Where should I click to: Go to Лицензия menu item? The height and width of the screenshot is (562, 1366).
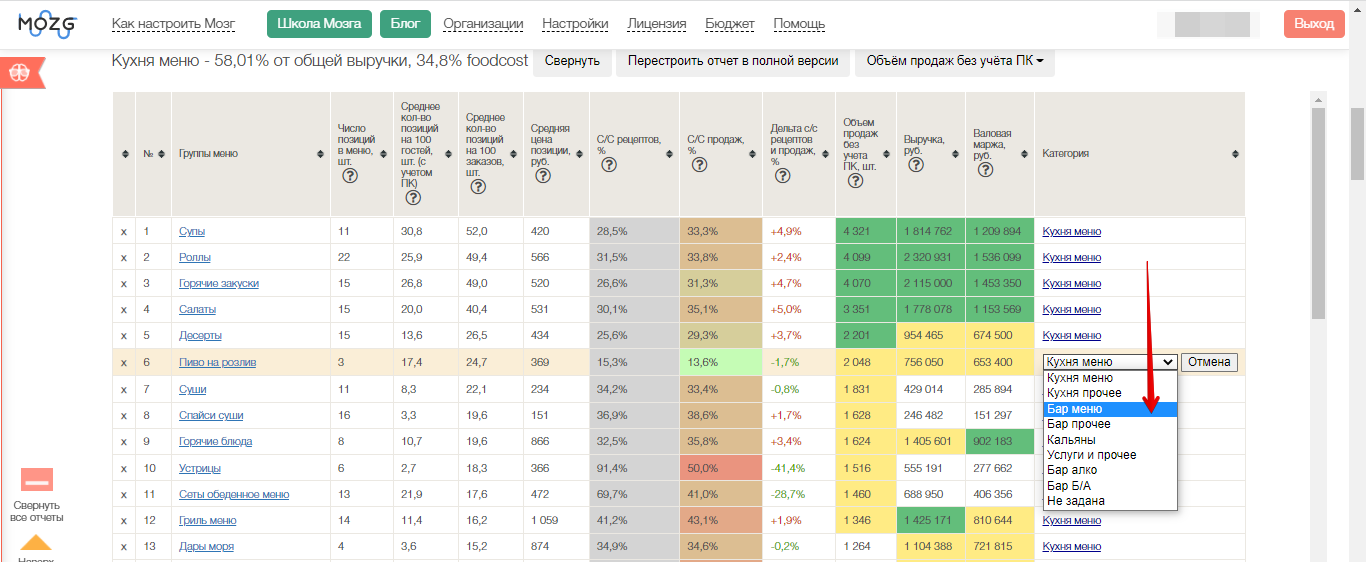[x=657, y=24]
